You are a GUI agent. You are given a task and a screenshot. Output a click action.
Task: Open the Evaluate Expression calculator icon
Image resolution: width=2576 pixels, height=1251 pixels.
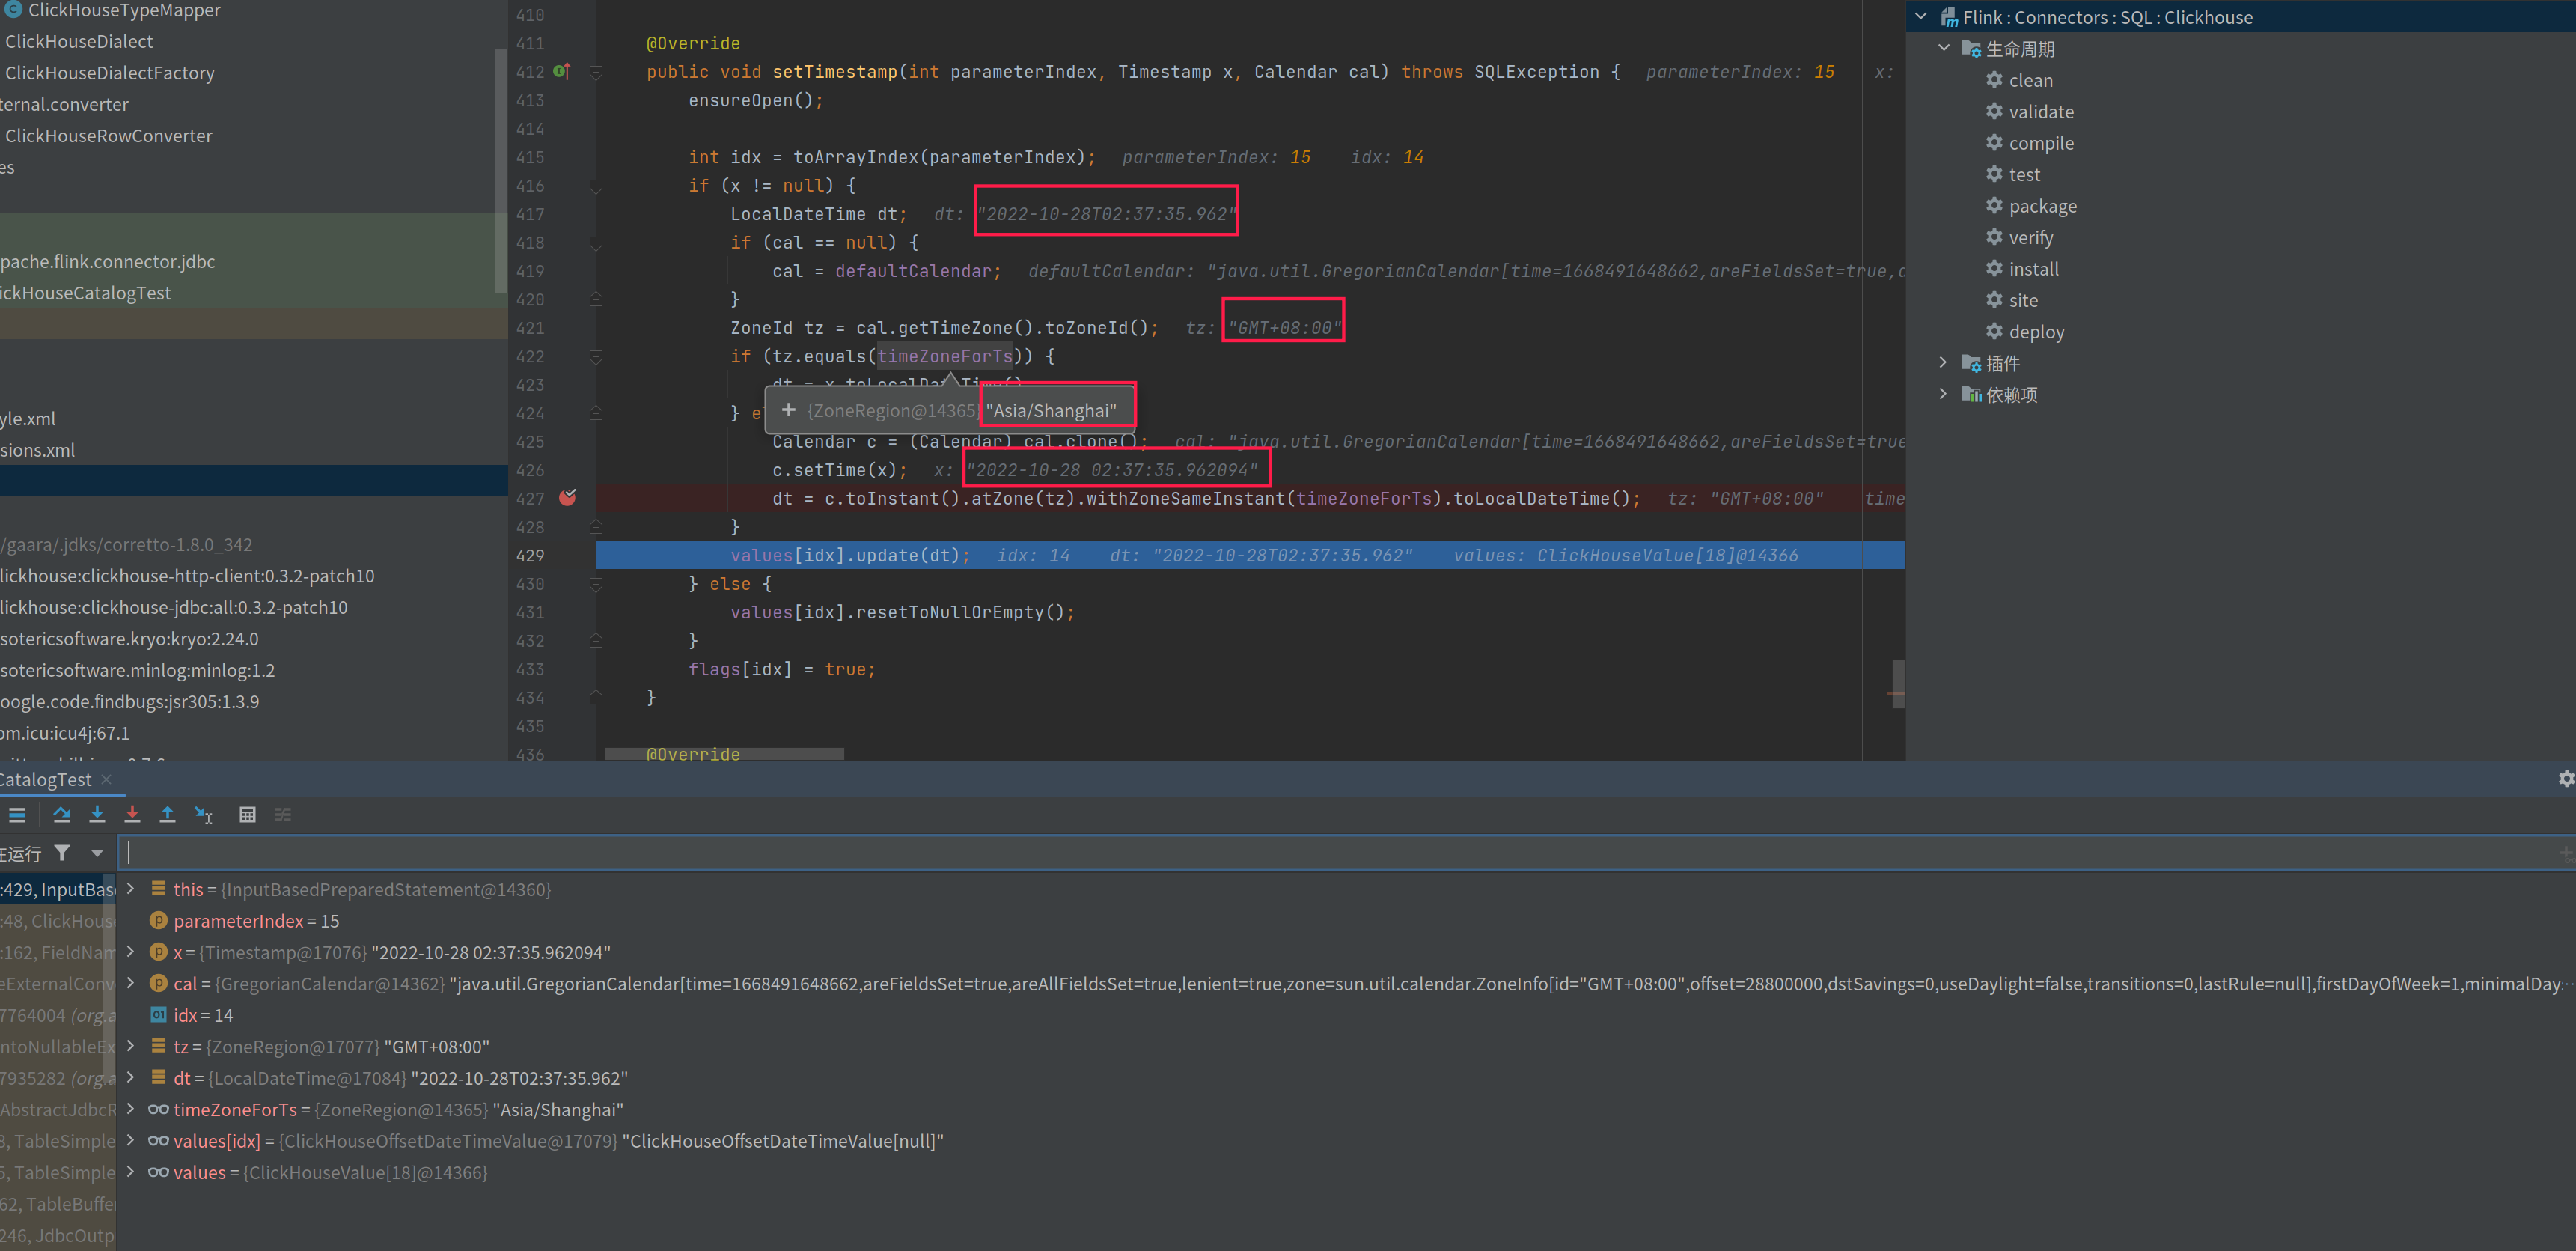248,815
